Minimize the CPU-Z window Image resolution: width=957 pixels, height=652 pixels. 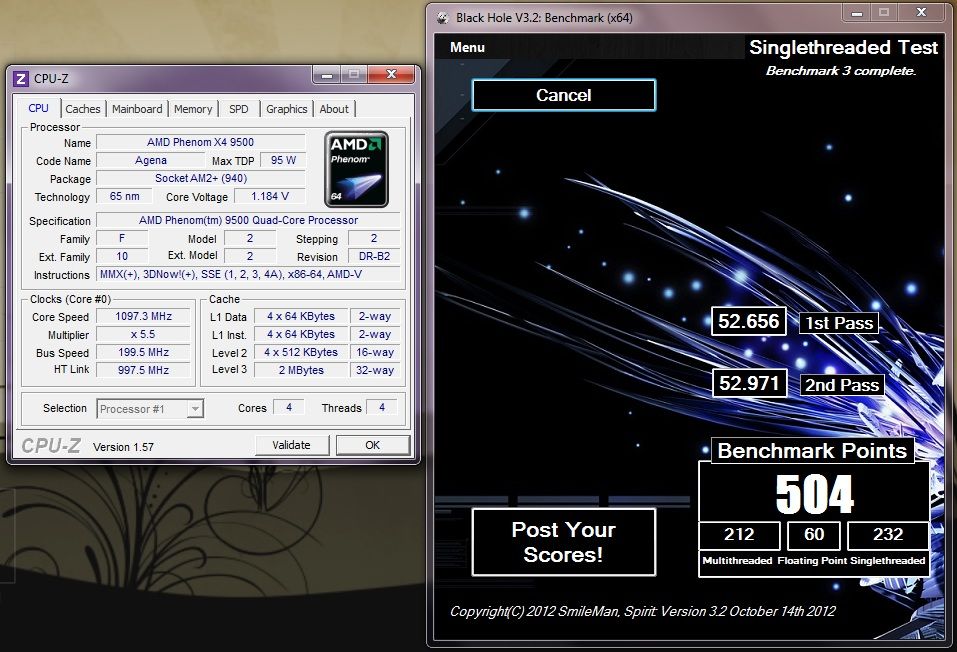327,75
